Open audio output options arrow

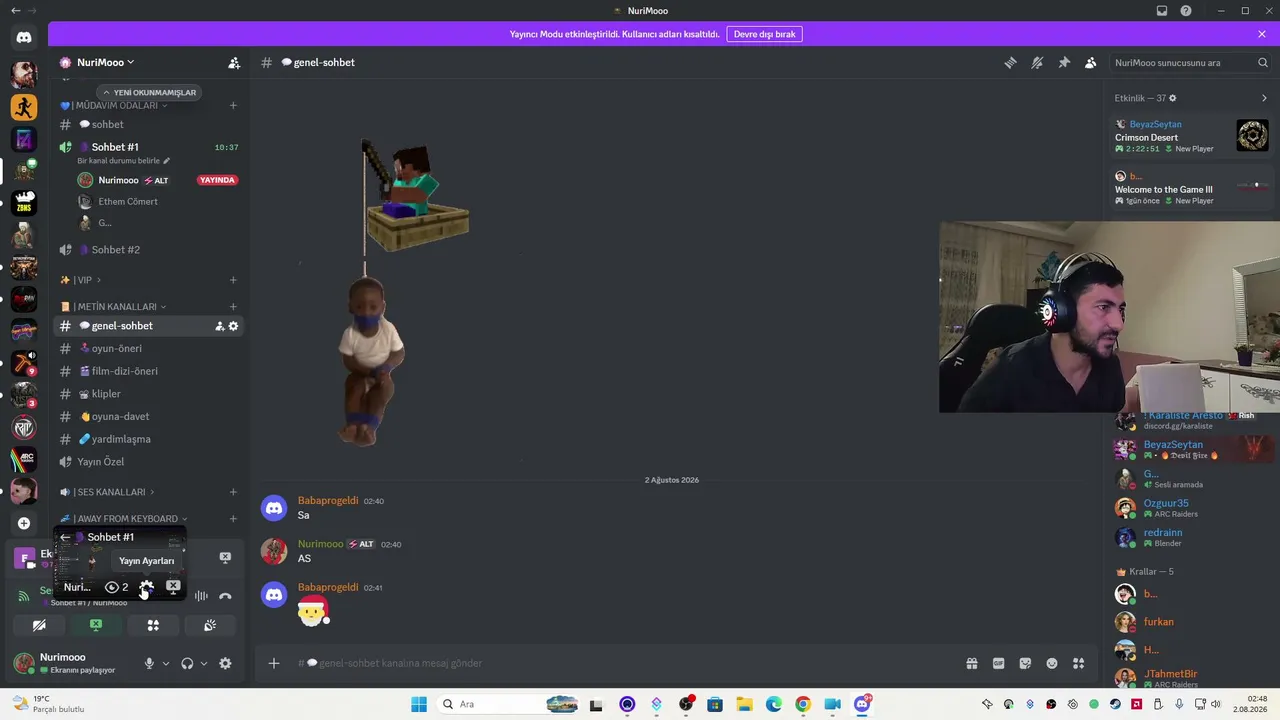point(204,663)
